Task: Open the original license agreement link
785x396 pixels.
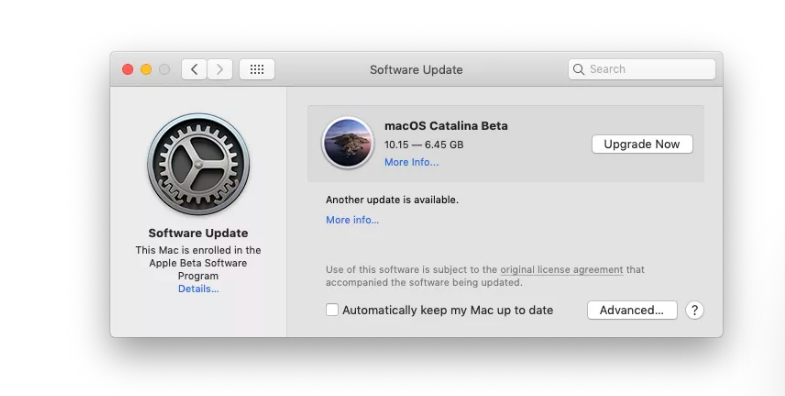Action: click(562, 269)
